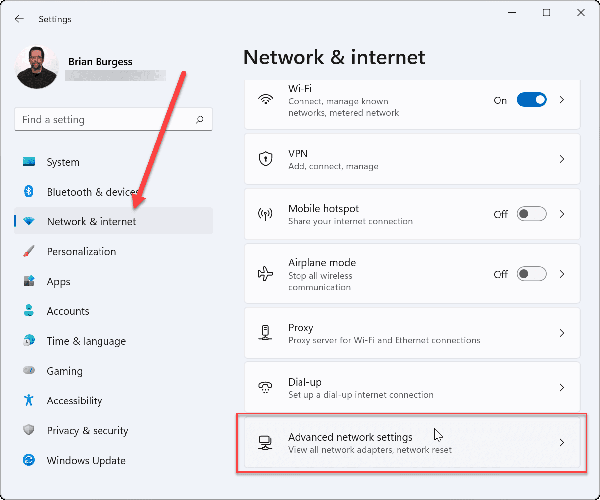Switch to Apps settings category
The image size is (600, 500).
[x=113, y=281]
